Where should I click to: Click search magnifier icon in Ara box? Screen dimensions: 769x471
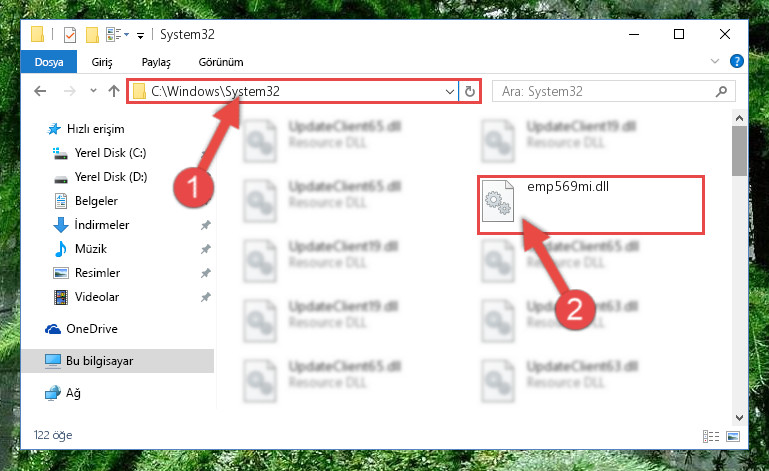point(721,91)
